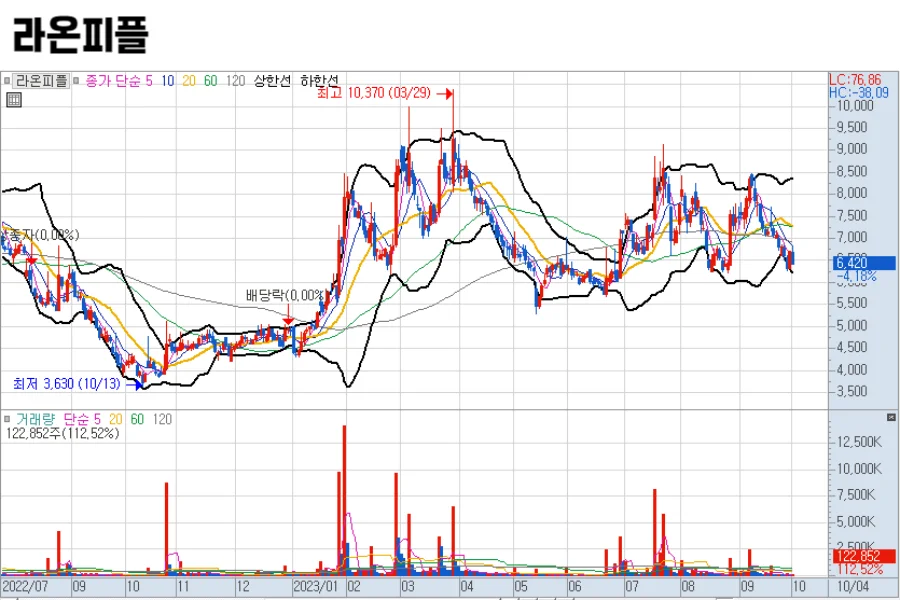Click the 02 month date axis label
Screen dimensions: 900x600
tap(354, 587)
